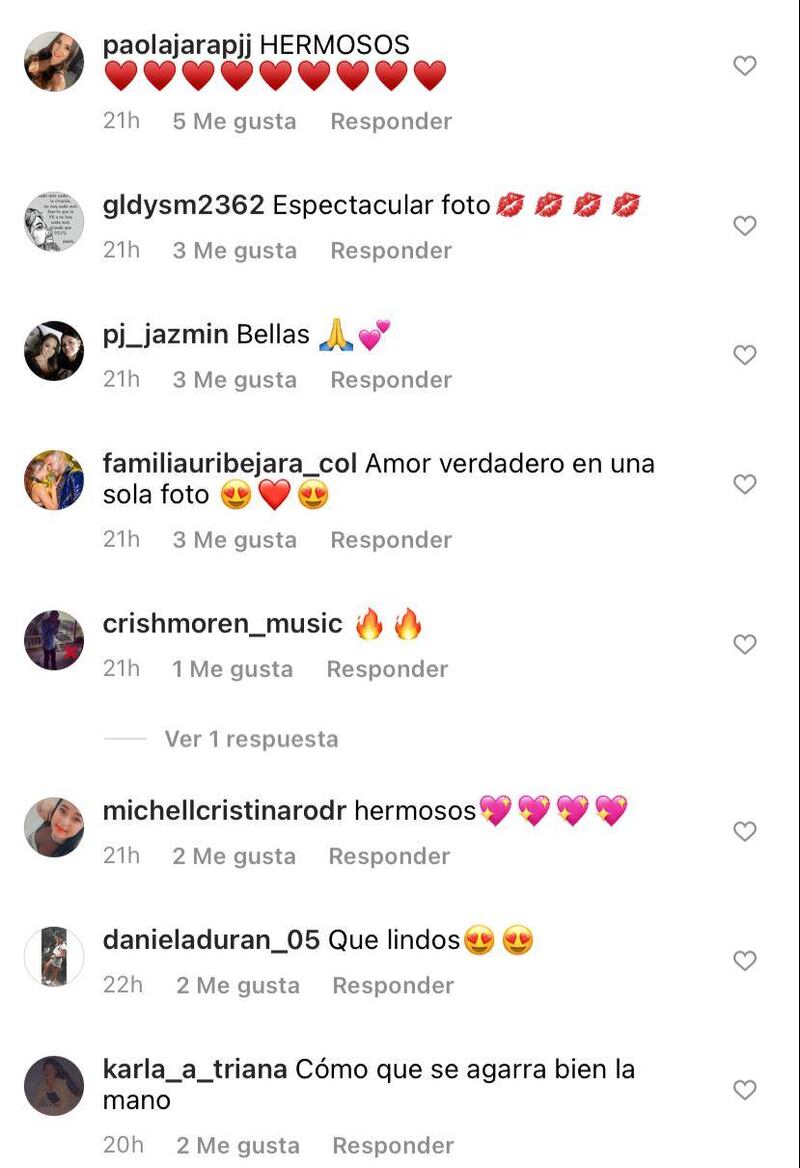Screen dimensions: 800x1168
Task: Open paolajarapjj's profile picture
Action: click(x=54, y=62)
